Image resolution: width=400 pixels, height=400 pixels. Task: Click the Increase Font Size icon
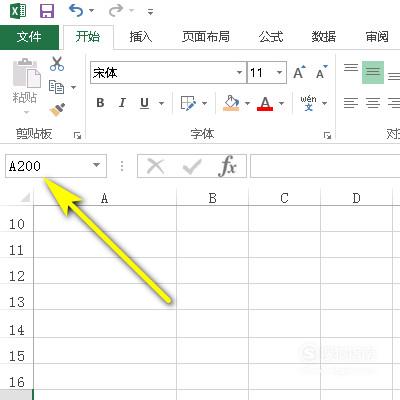[x=299, y=72]
